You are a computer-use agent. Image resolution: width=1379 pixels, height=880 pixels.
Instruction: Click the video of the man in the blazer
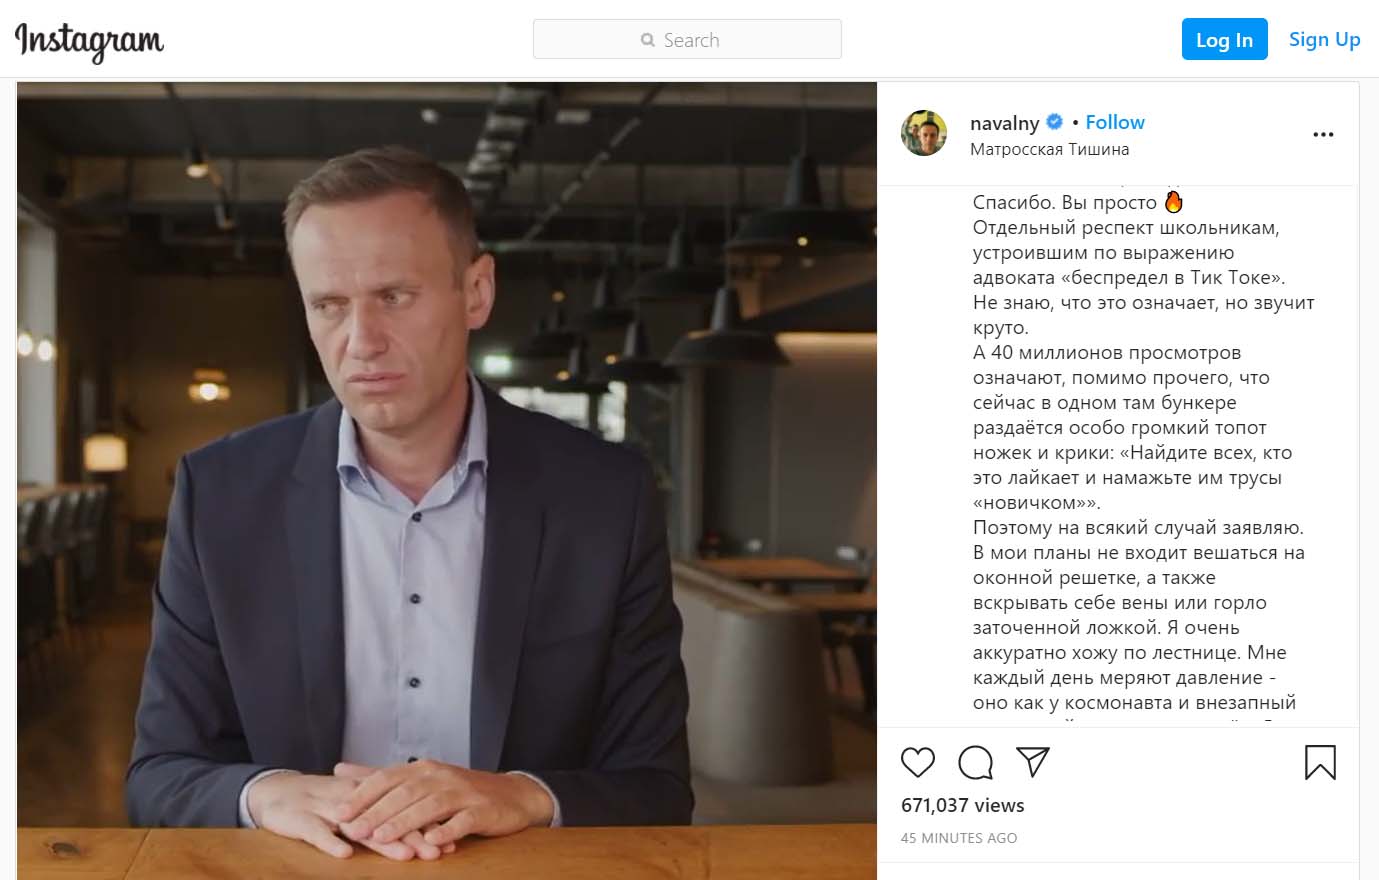click(x=446, y=480)
